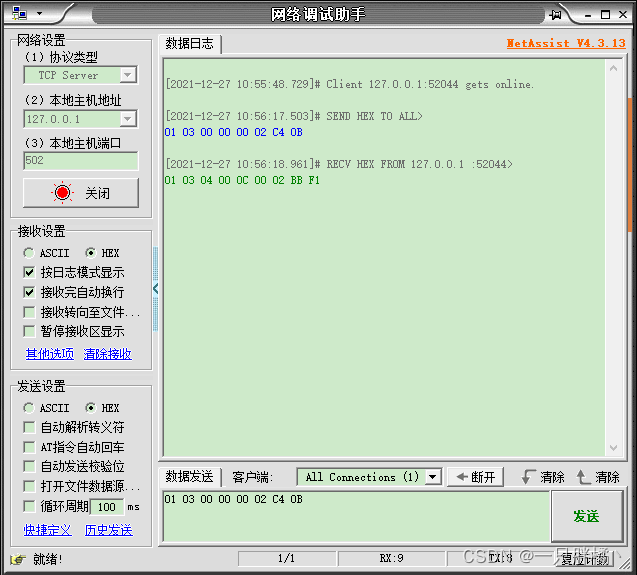Click the SEND HEX TO ALL log line
This screenshot has width=637, height=575.
point(294,116)
